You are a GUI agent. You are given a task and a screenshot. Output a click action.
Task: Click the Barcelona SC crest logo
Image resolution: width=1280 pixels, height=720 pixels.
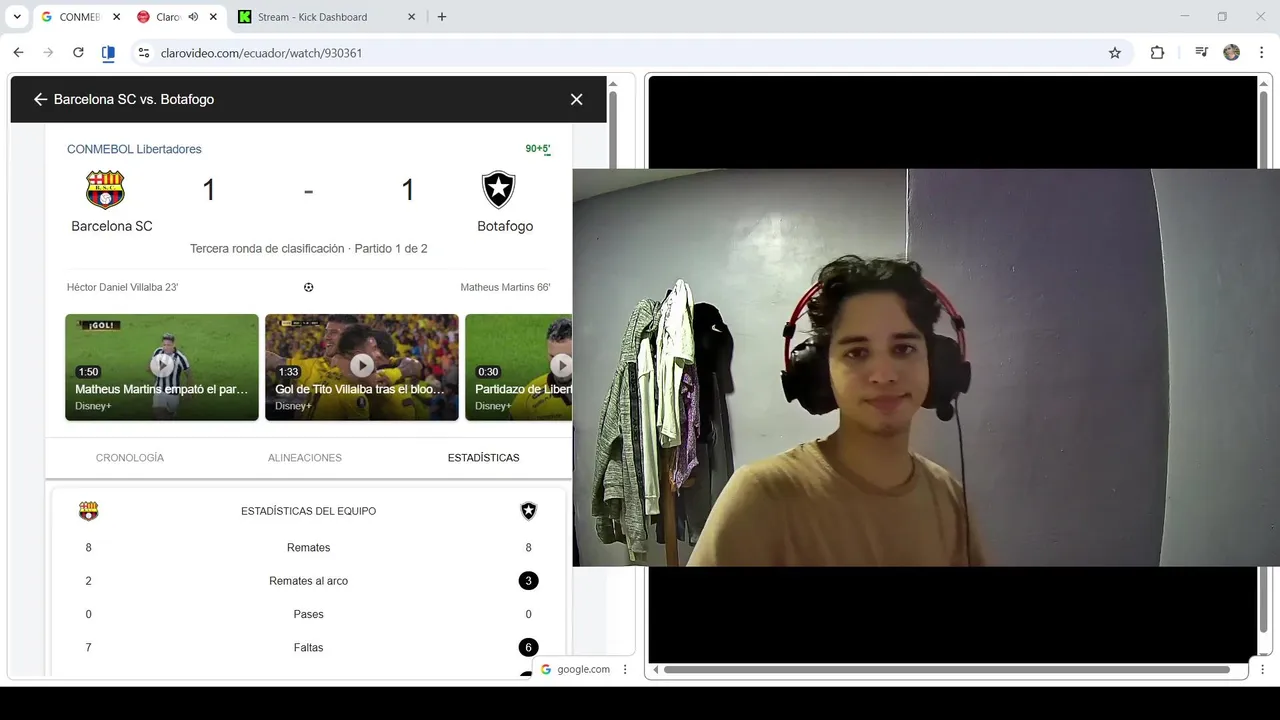(105, 189)
